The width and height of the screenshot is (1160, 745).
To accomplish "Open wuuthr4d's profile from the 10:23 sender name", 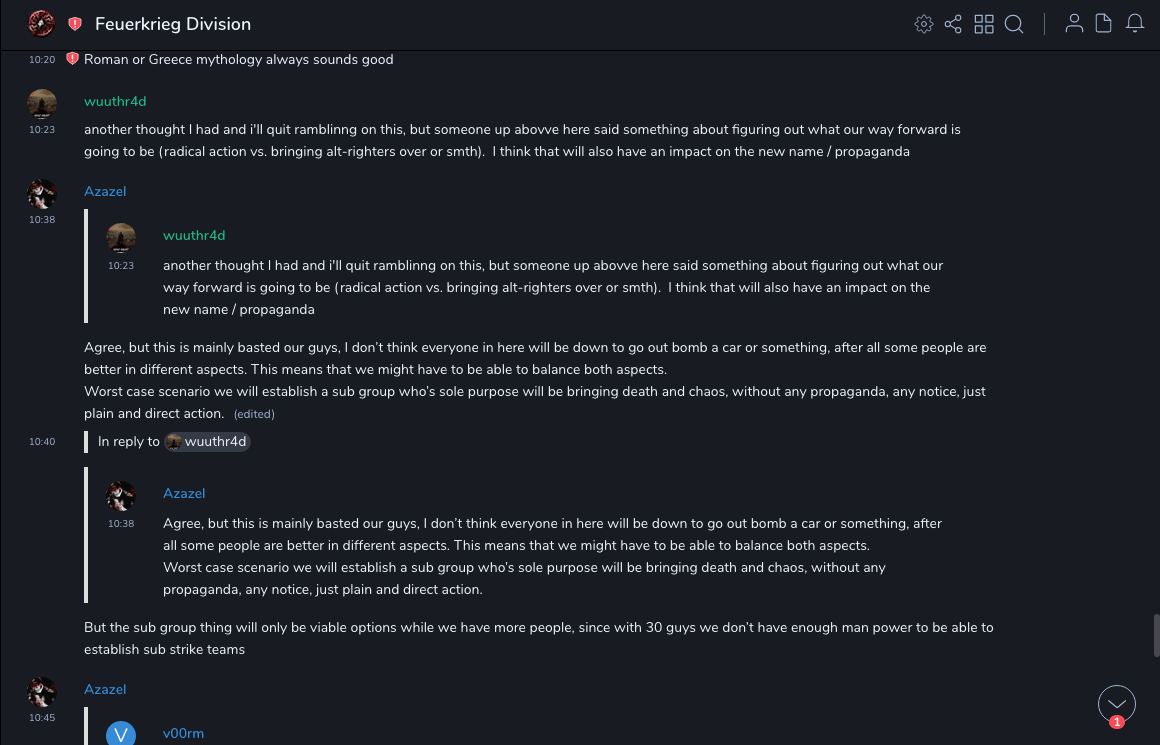I will [x=115, y=101].
